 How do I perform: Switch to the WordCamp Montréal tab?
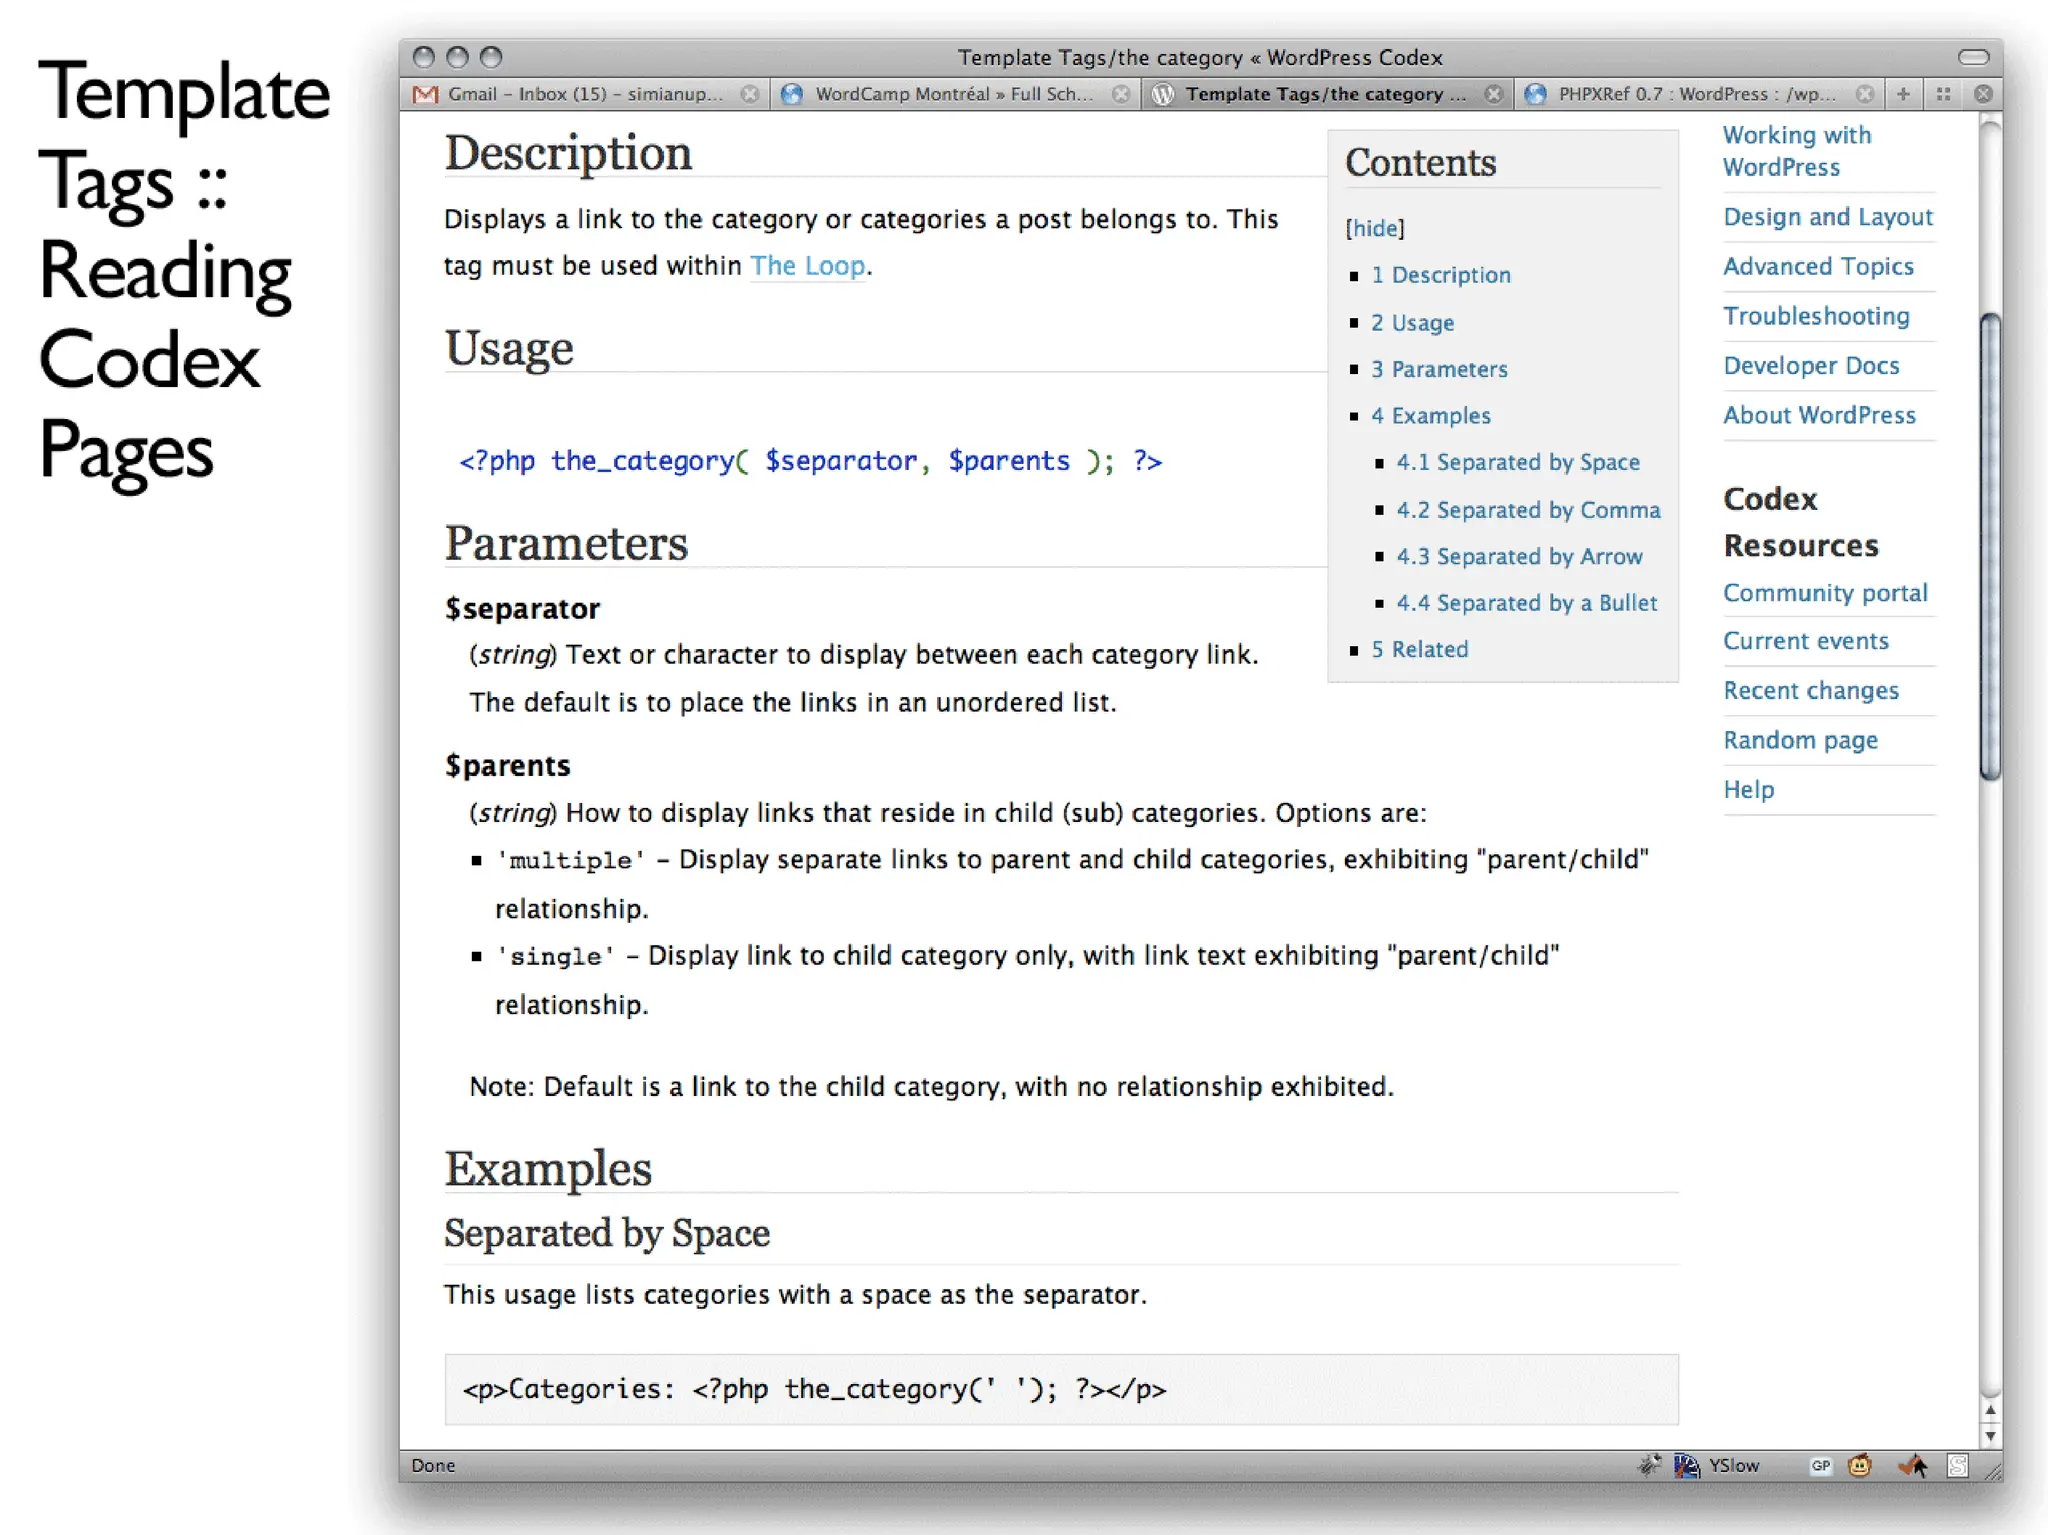[956, 94]
